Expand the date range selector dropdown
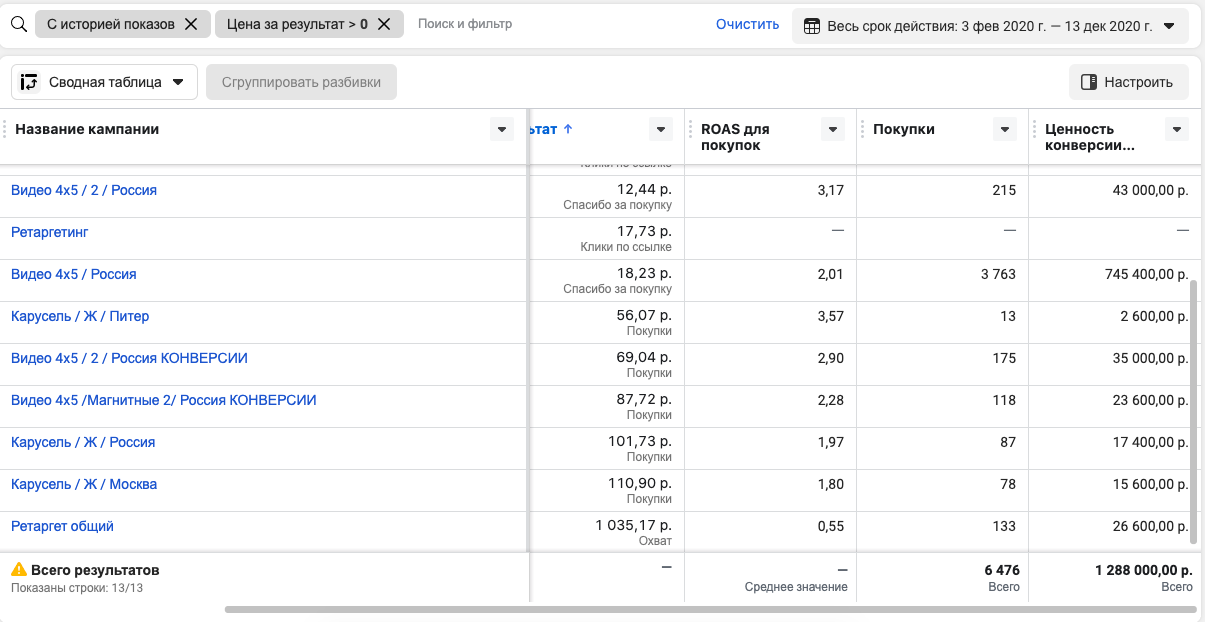 coord(1169,26)
